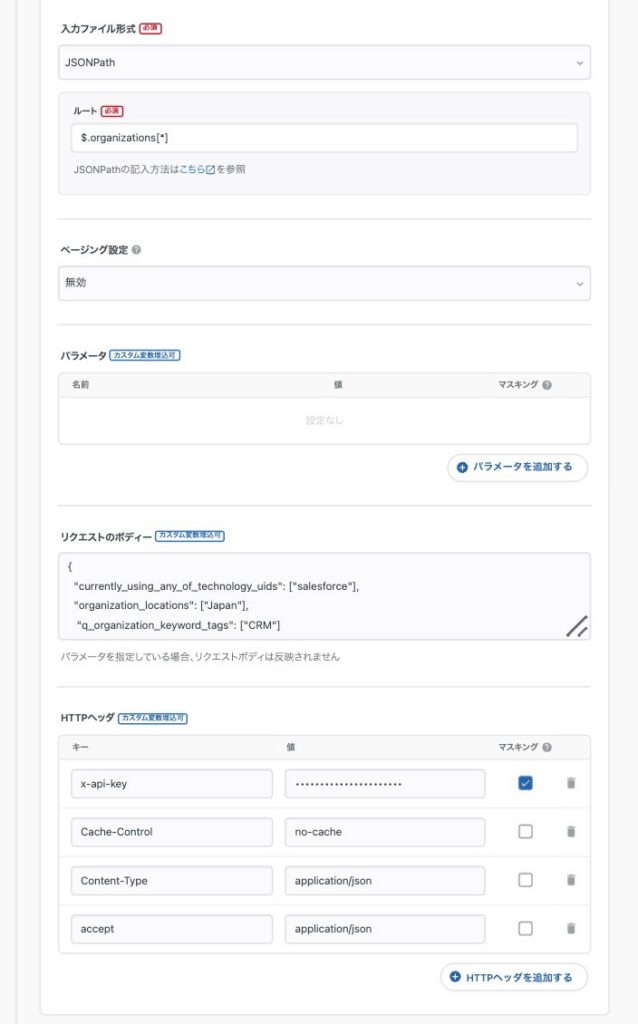Delete the accept header row
The width and height of the screenshot is (638, 1024).
pos(571,928)
